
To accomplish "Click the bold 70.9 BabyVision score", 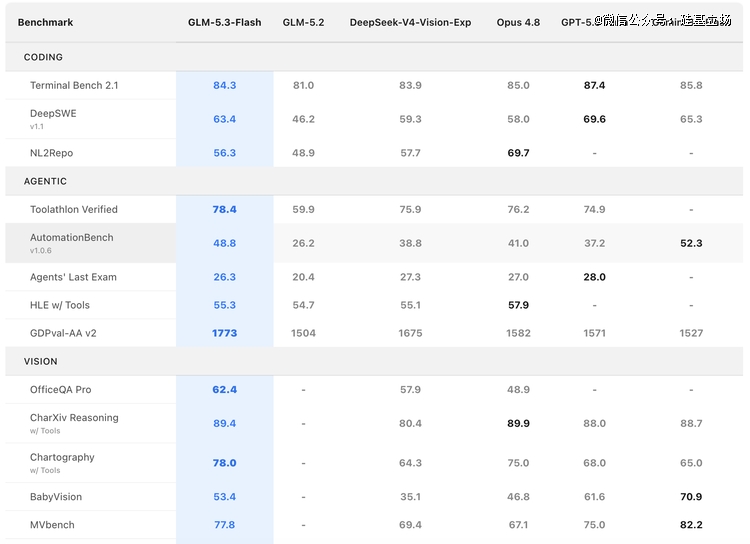I will coord(691,497).
